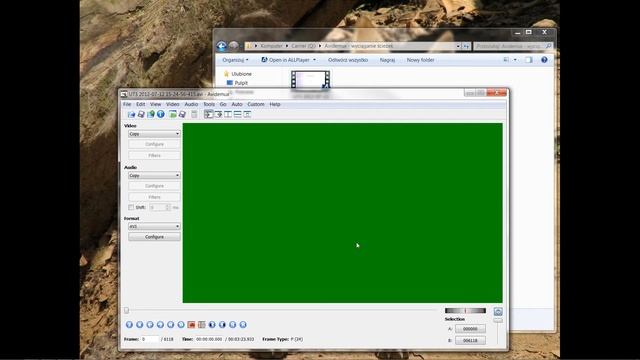This screenshot has width=640, height=360.
Task: Set selection marker B icon
Action: point(202,324)
